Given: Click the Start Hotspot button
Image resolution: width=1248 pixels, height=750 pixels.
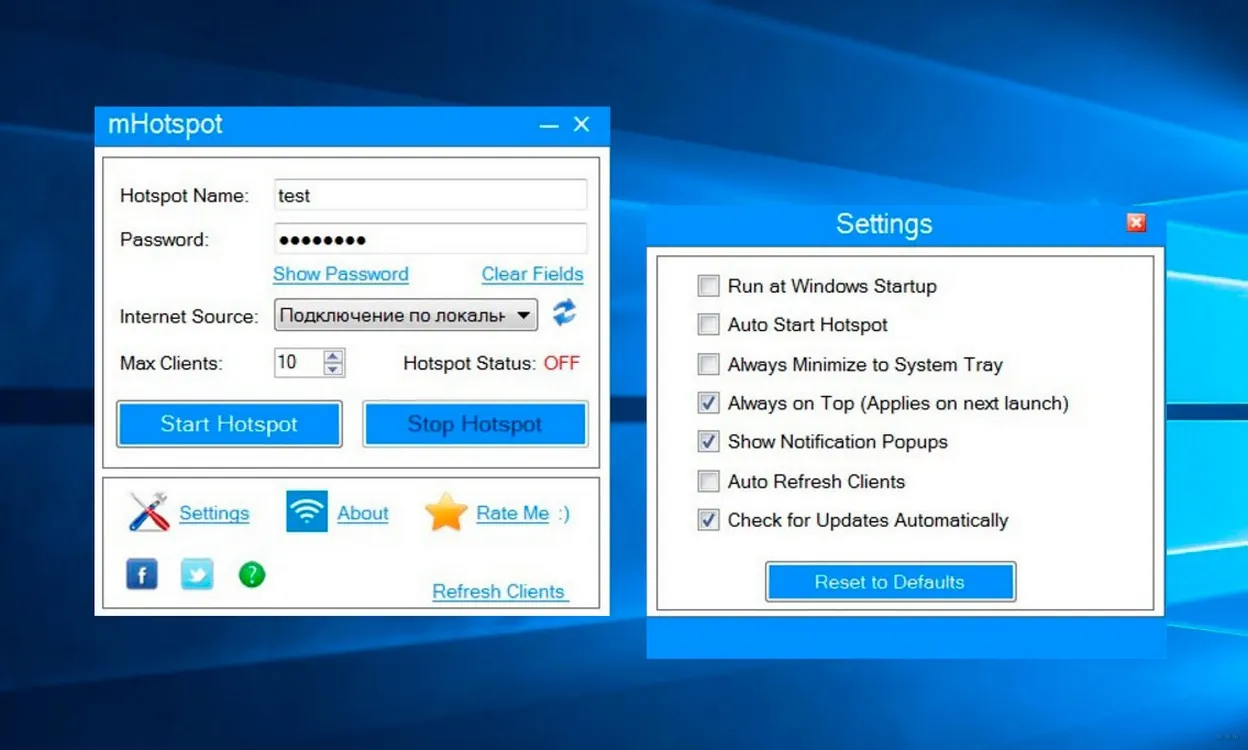Looking at the screenshot, I should (229, 424).
